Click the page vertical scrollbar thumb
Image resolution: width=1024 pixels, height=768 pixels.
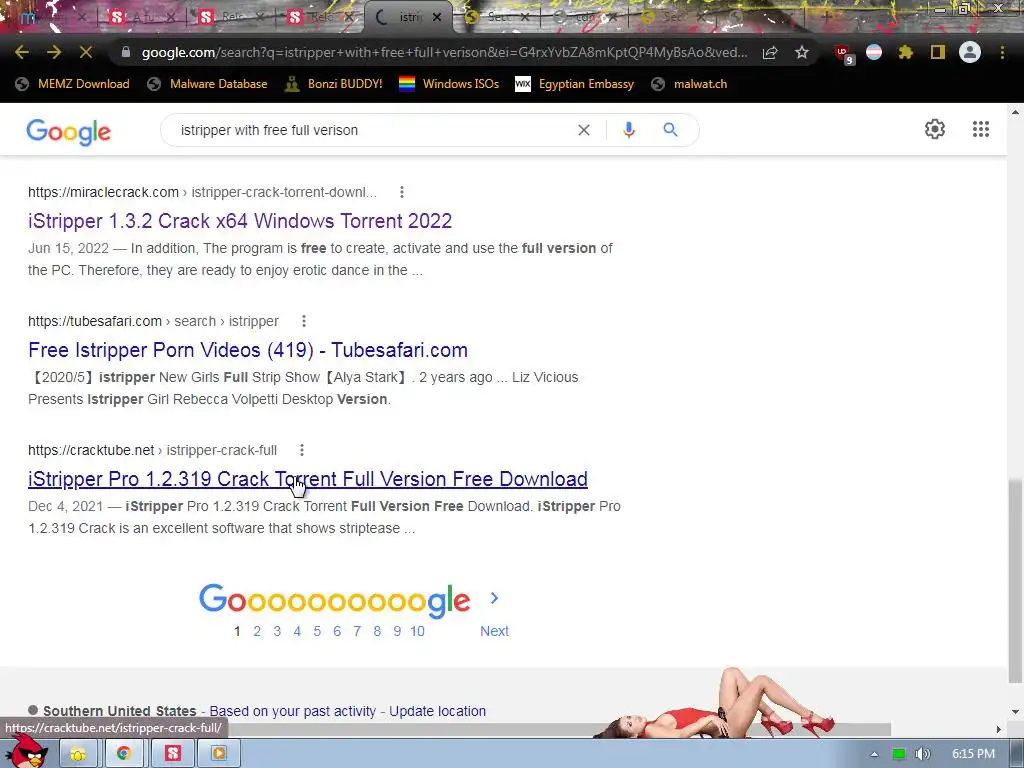tap(1016, 581)
